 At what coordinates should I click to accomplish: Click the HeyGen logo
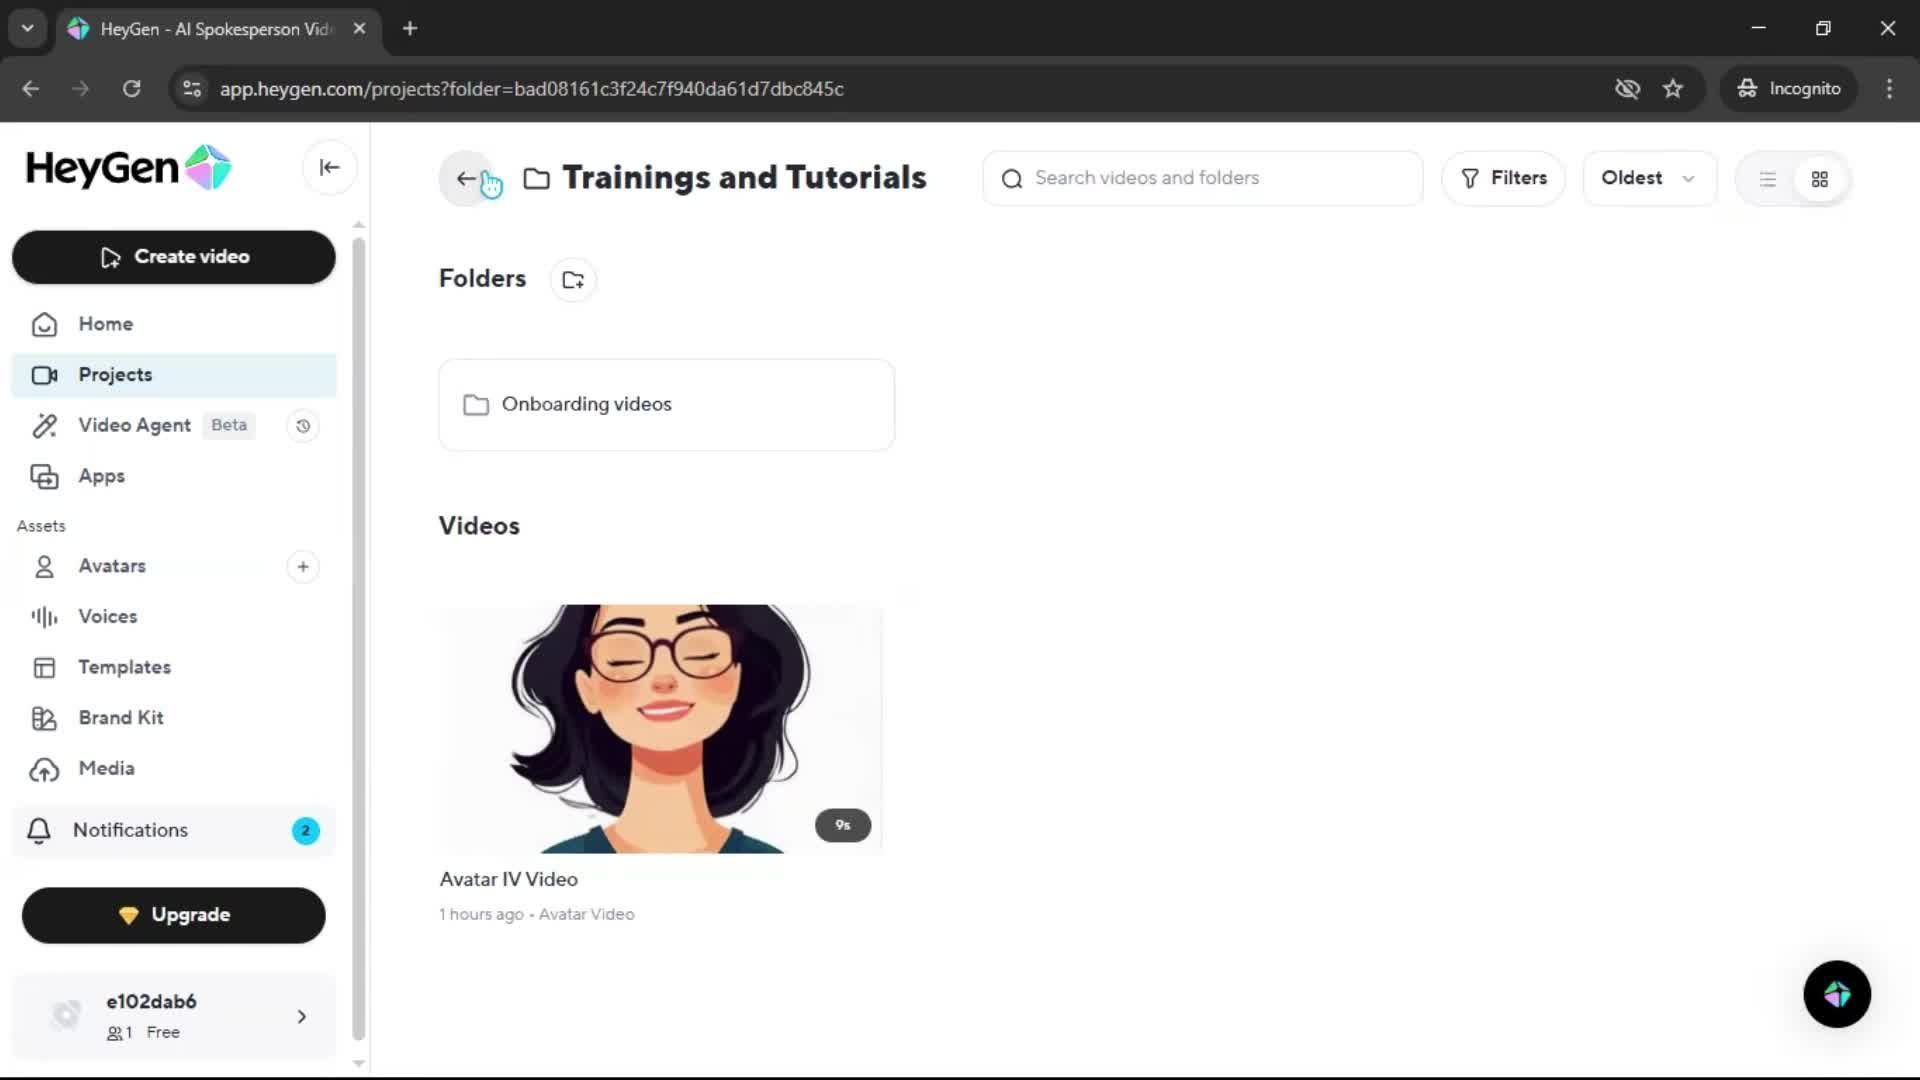tap(128, 168)
